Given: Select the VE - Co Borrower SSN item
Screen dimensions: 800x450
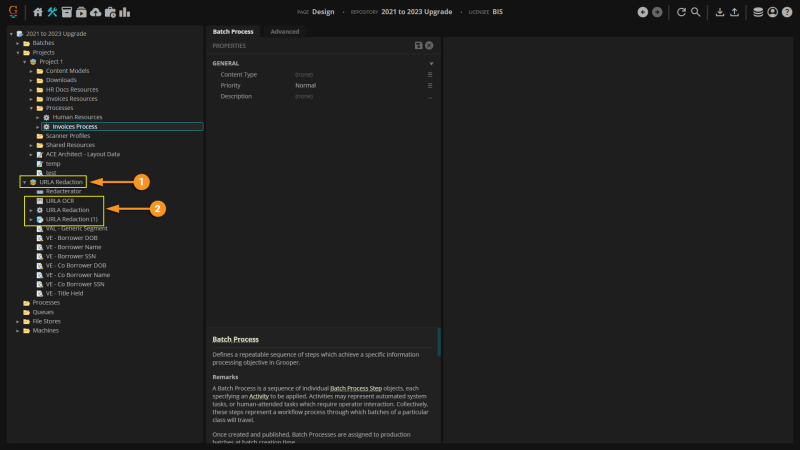Looking at the screenshot, I should tap(75, 284).
